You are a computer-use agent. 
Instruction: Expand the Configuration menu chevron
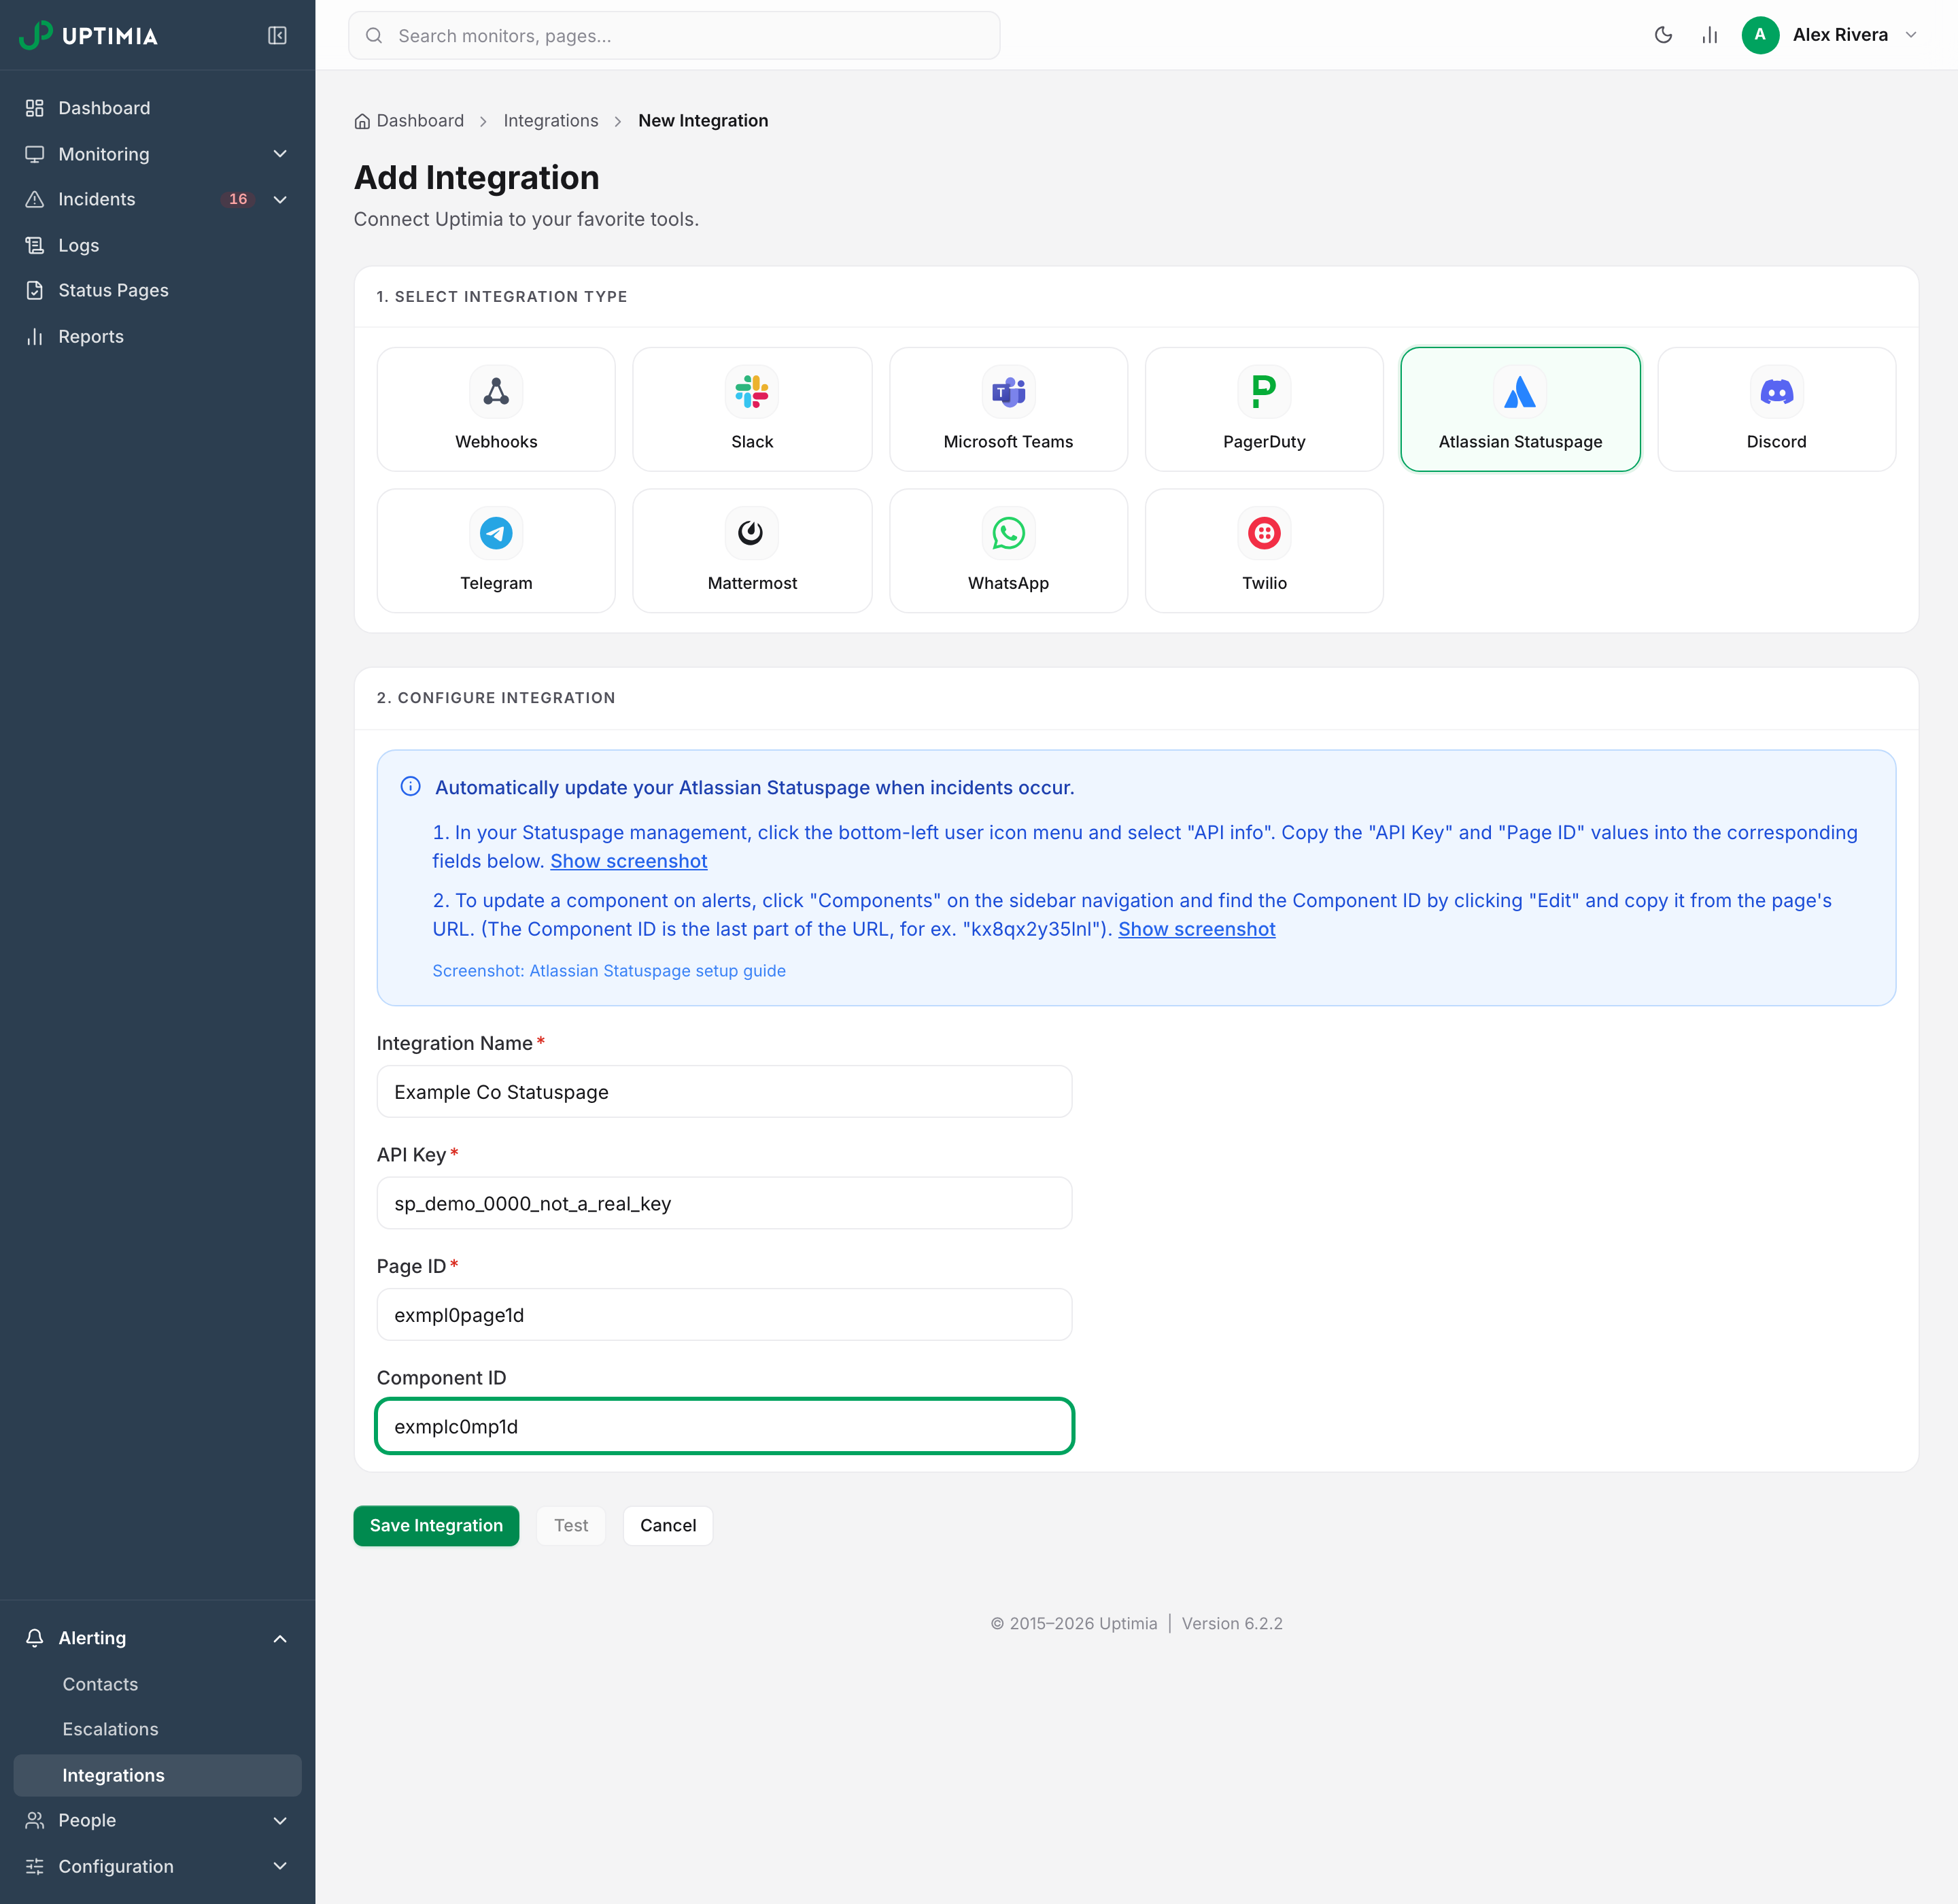[x=280, y=1866]
